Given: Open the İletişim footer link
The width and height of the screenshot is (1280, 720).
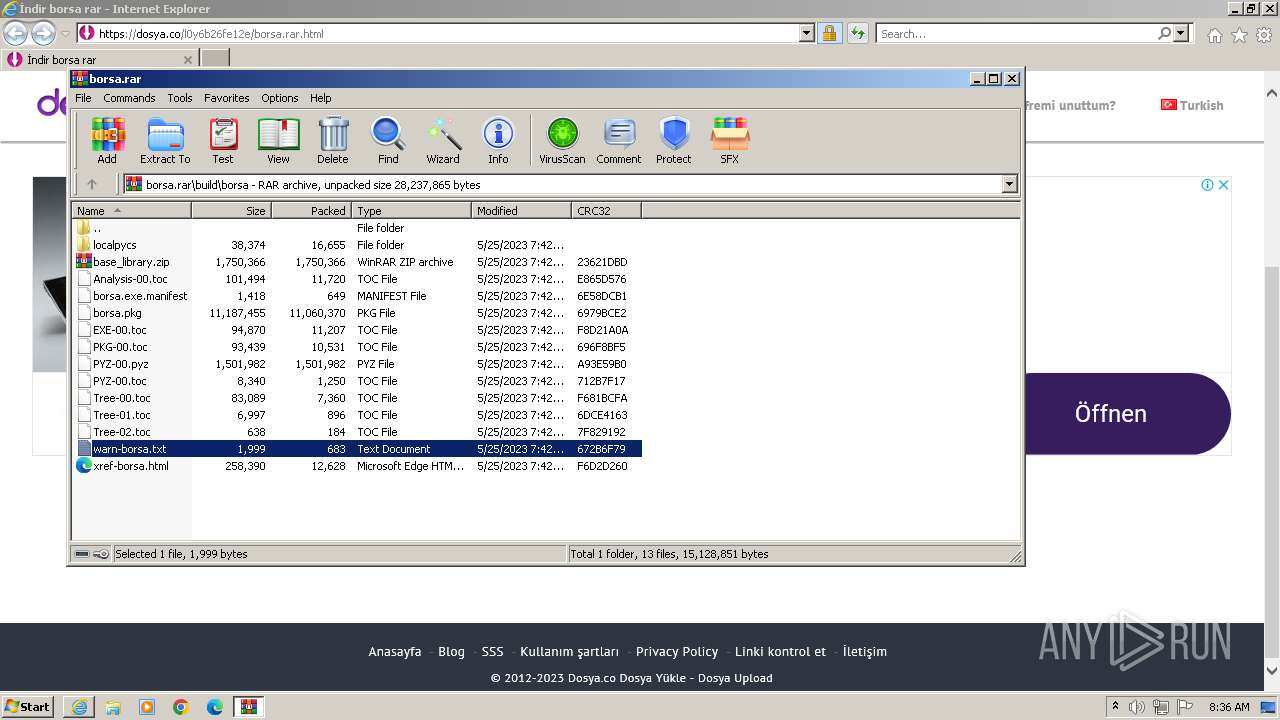Looking at the screenshot, I should pyautogui.click(x=865, y=651).
